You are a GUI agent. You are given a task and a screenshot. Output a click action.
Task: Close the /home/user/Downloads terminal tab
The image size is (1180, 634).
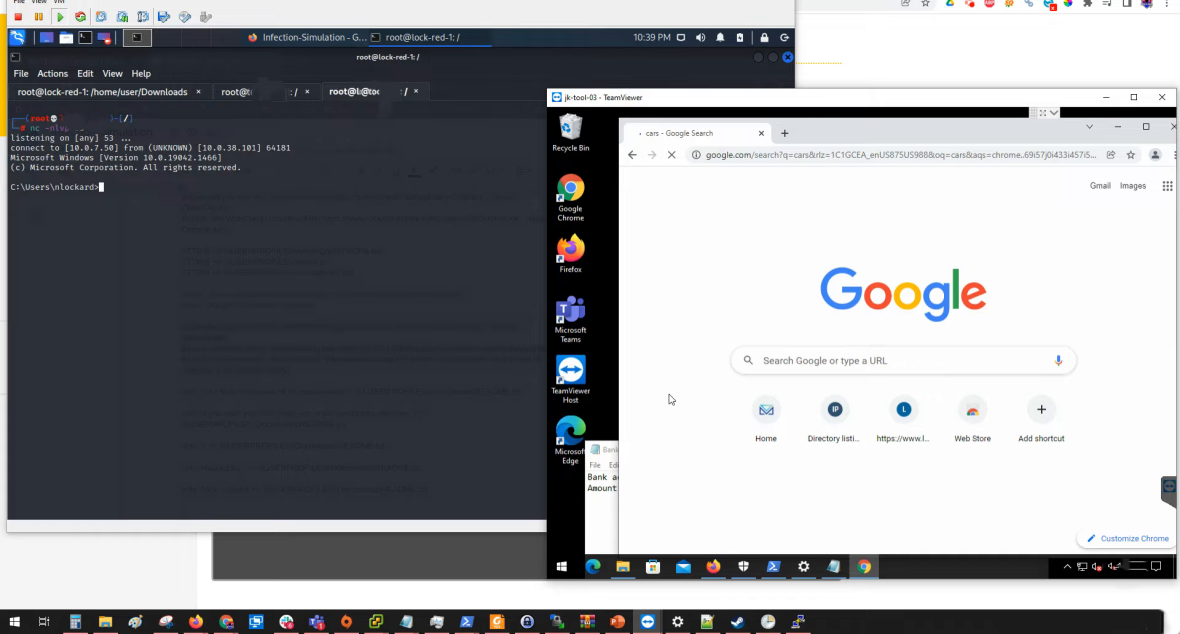click(x=199, y=92)
